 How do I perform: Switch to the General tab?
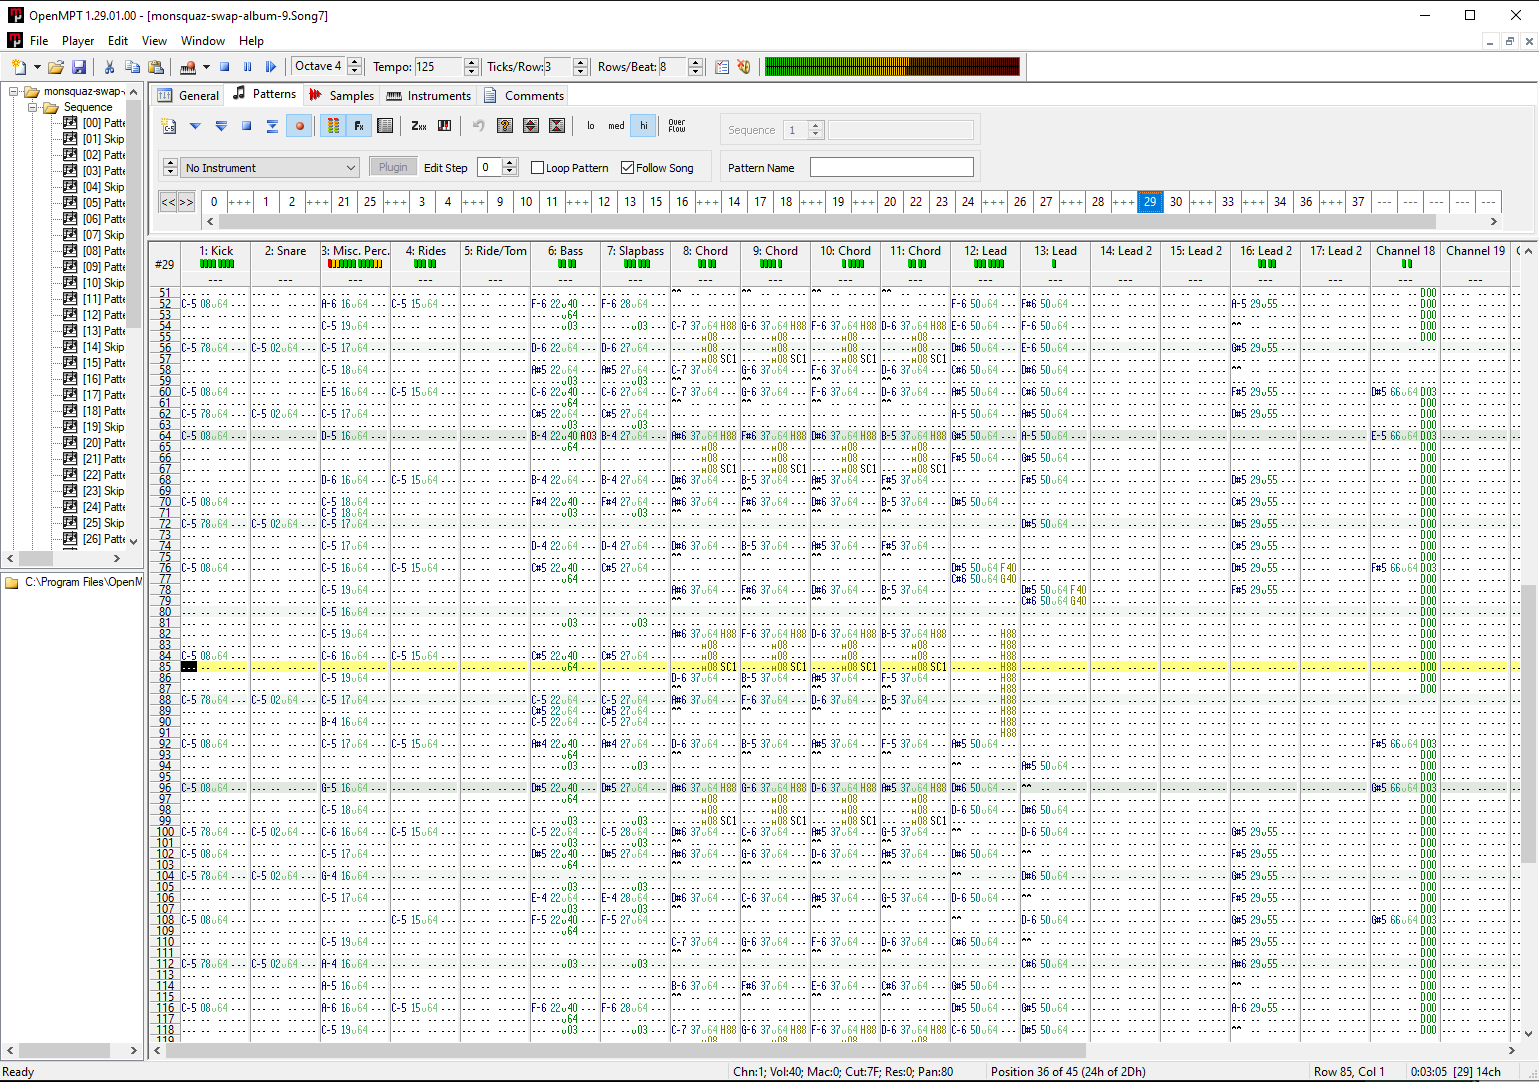point(188,96)
